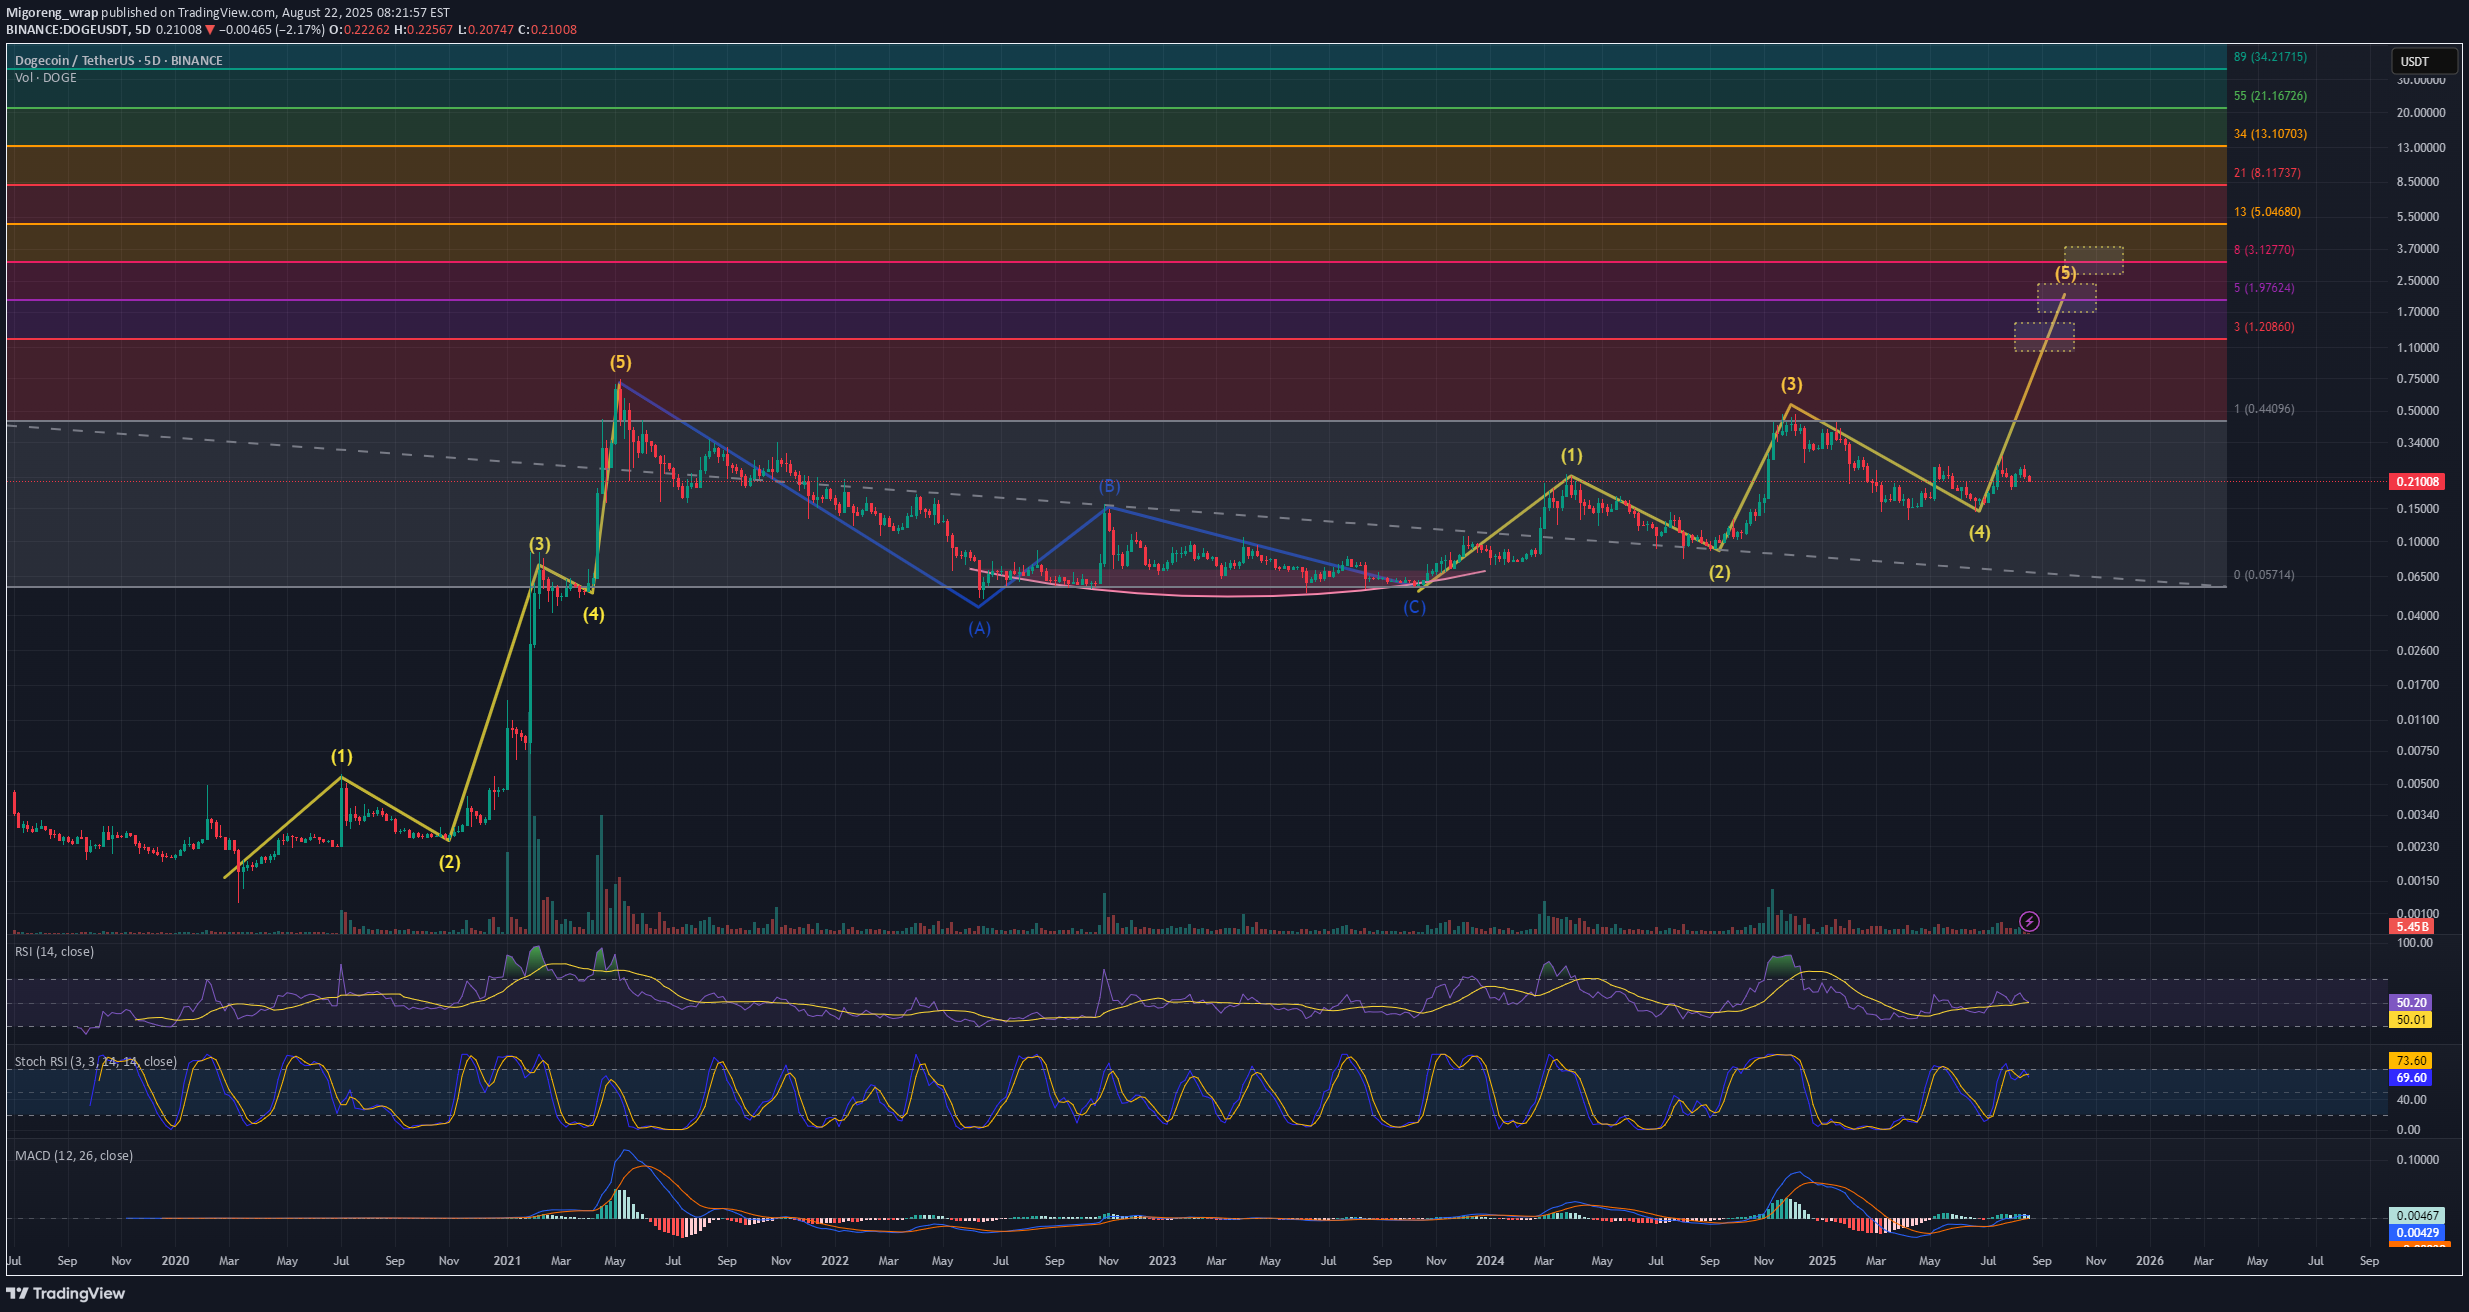Click the 5.45B volume value label
This screenshot has height=1312, width=2469.
click(x=2412, y=926)
